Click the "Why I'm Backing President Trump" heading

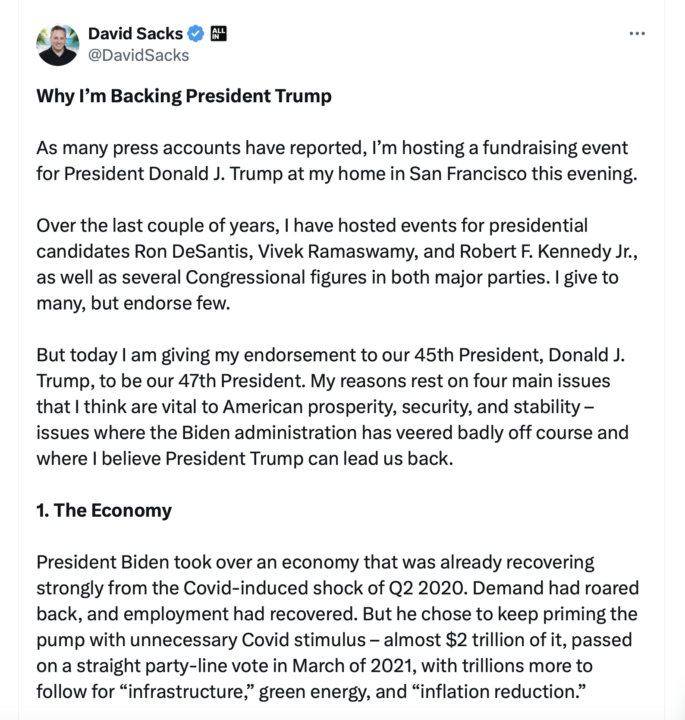pos(184,97)
